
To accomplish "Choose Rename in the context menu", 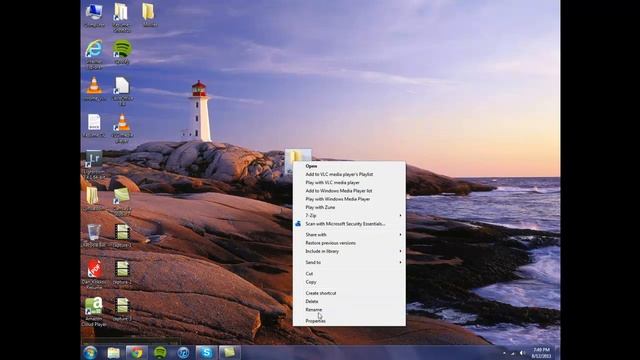I will tap(349, 309).
